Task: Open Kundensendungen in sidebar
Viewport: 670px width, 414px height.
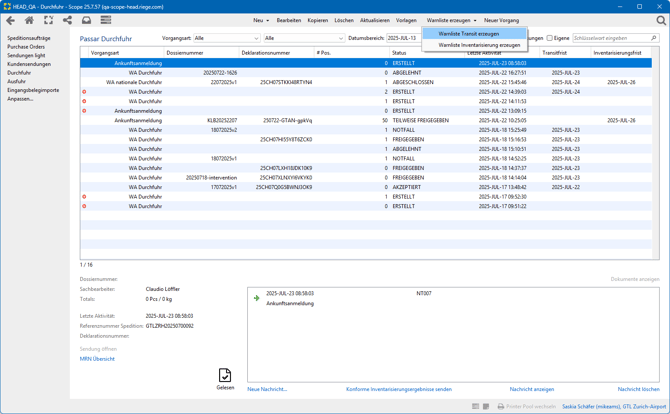Action: click(x=29, y=64)
